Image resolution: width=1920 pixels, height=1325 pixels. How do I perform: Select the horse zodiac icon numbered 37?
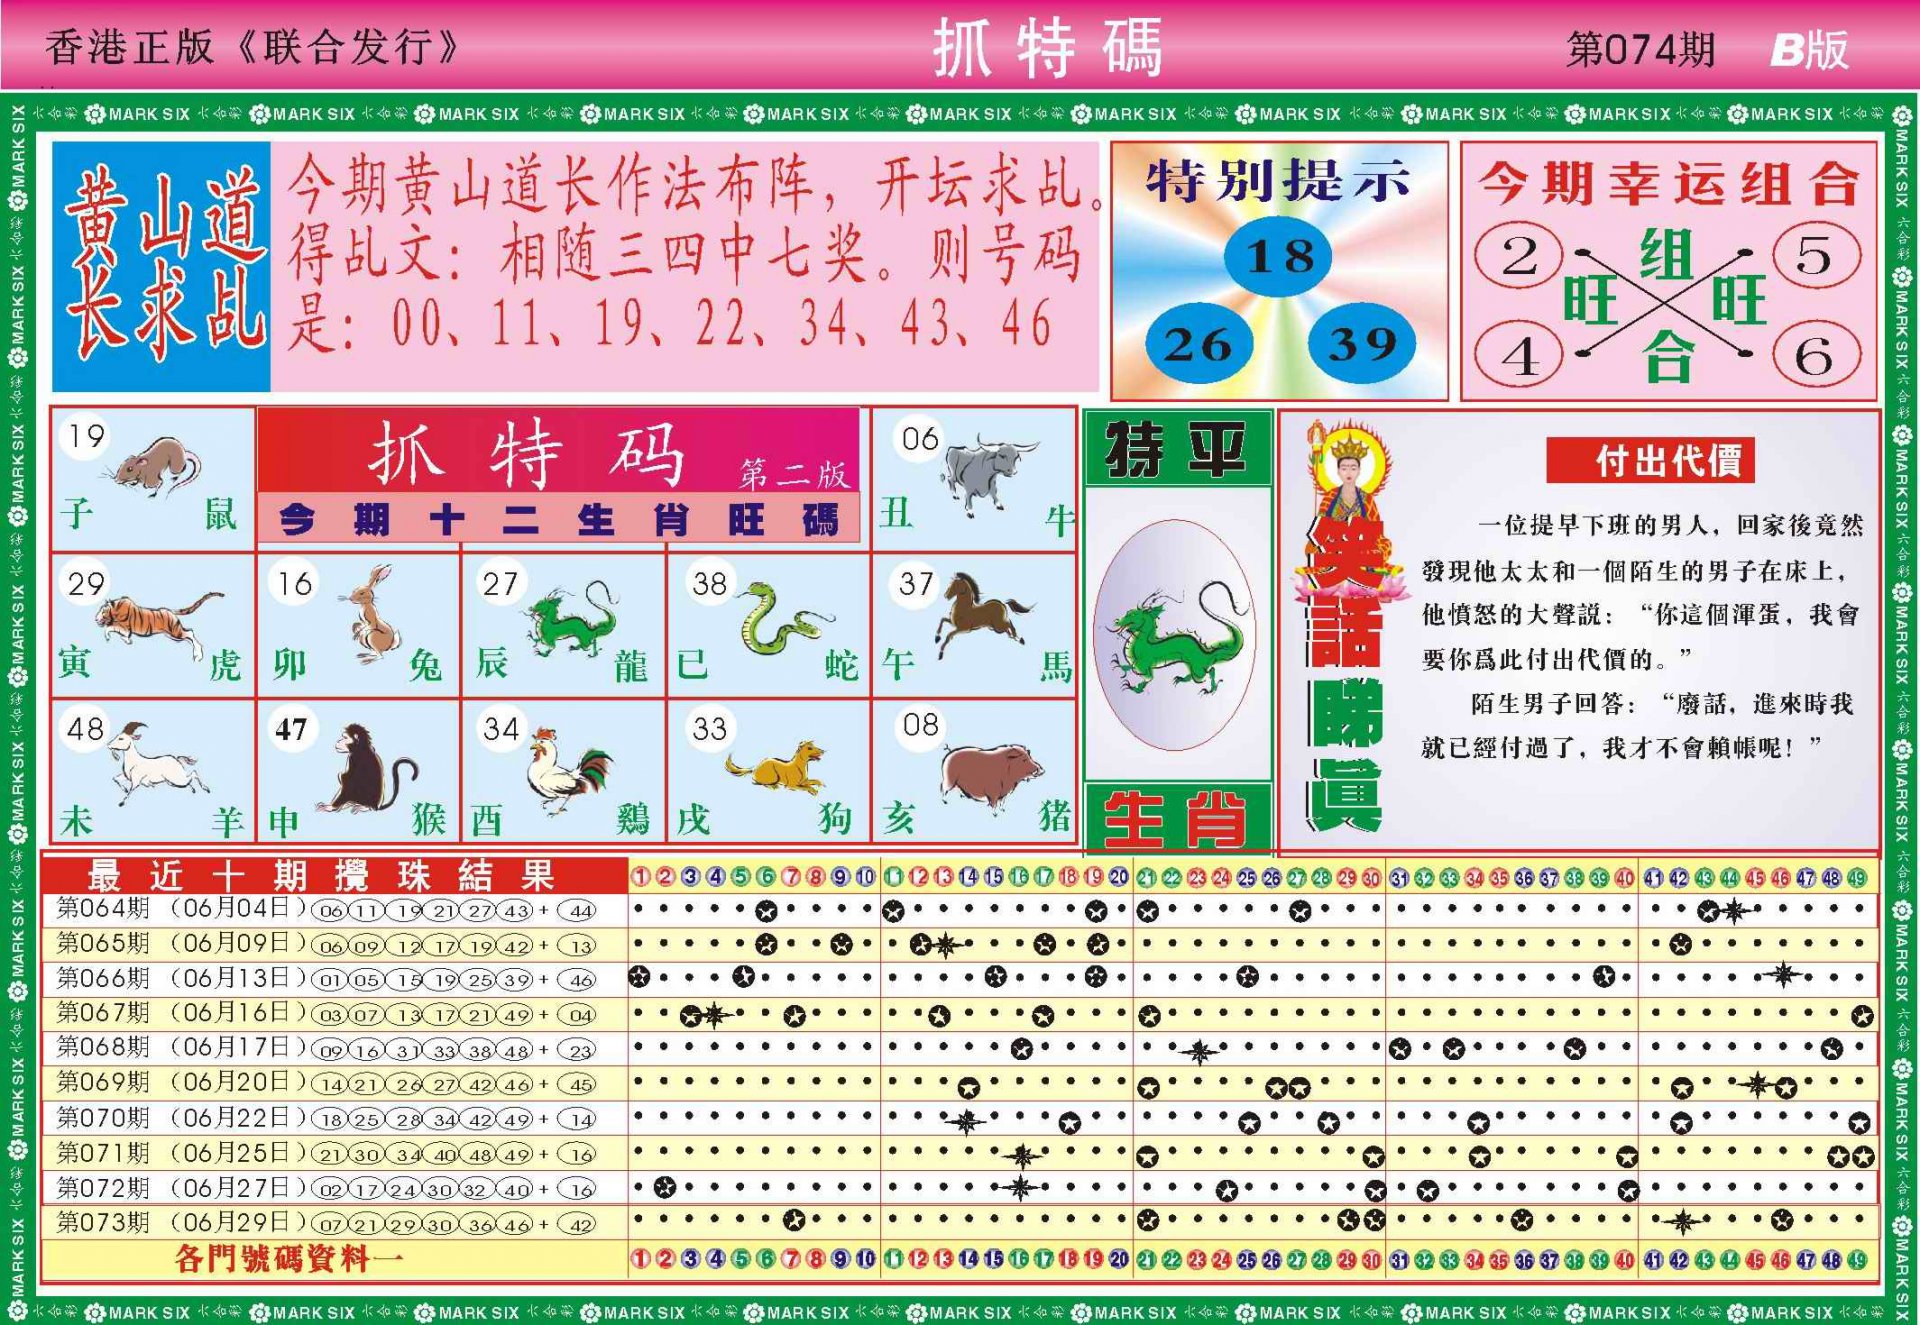980,613
